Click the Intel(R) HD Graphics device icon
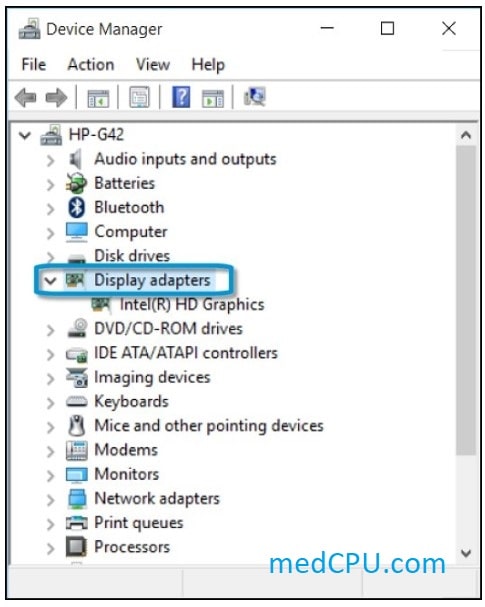The width and height of the screenshot is (485, 607). [x=101, y=304]
